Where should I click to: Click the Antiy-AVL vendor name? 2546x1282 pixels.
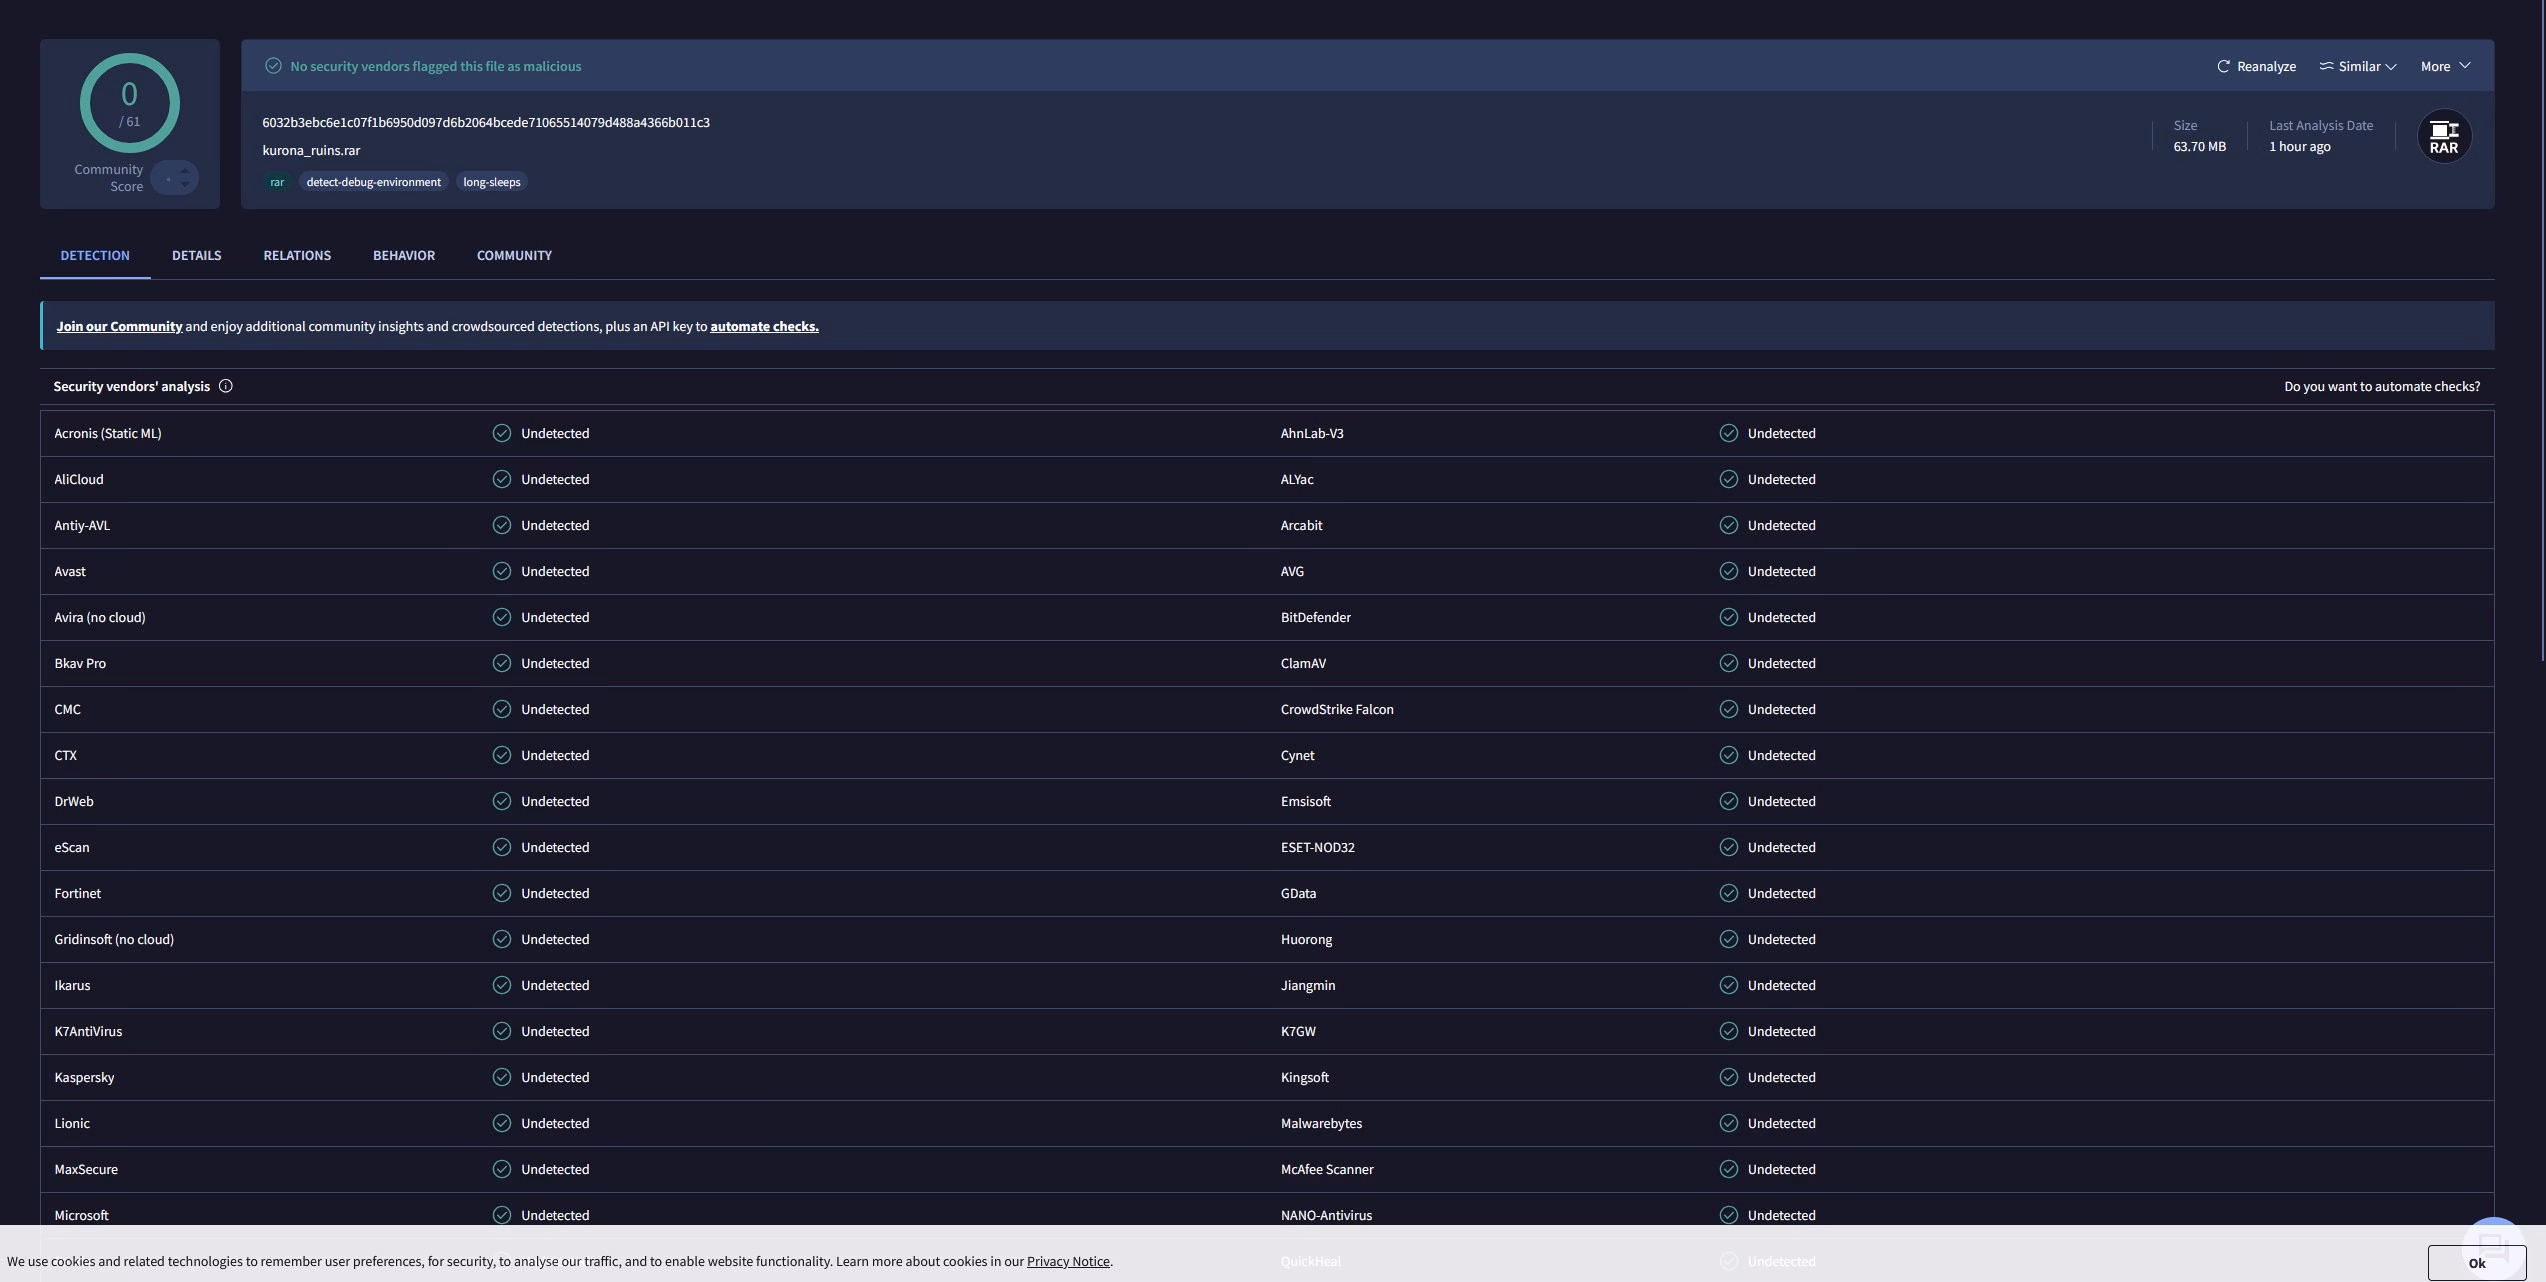(x=82, y=525)
